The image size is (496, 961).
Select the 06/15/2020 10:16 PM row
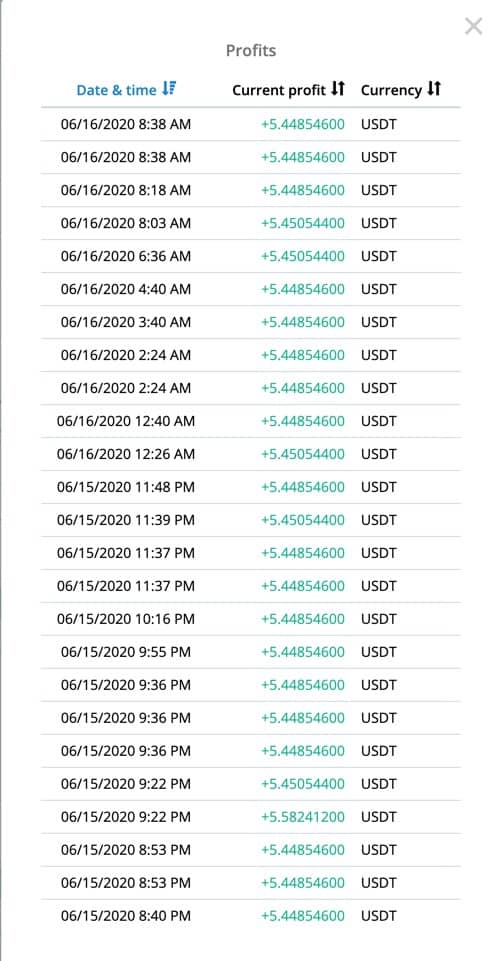251,620
